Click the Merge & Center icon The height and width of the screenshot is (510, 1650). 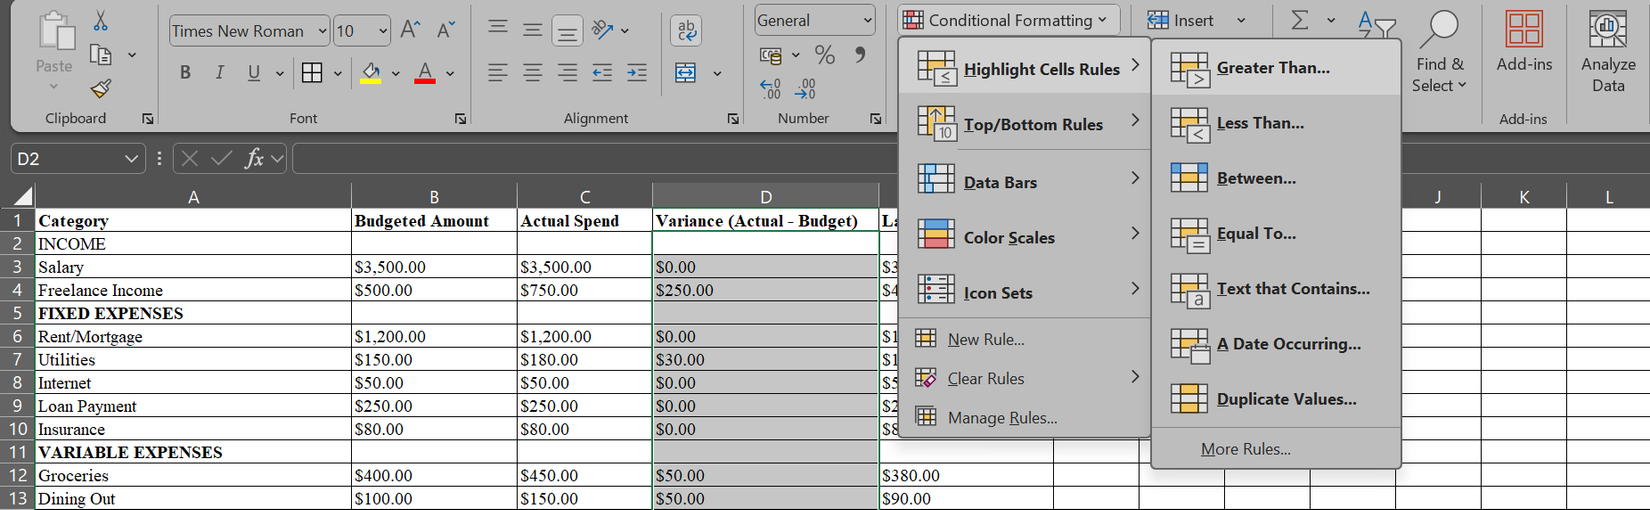point(686,72)
